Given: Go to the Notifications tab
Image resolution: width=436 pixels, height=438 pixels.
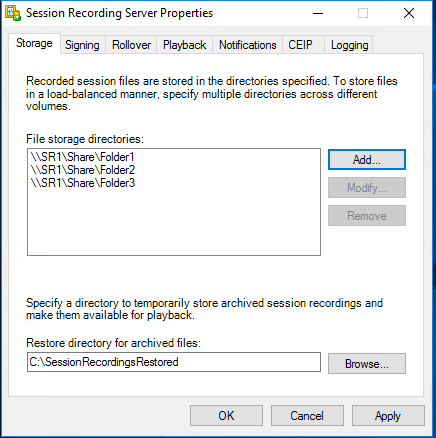Looking at the screenshot, I should [248, 45].
